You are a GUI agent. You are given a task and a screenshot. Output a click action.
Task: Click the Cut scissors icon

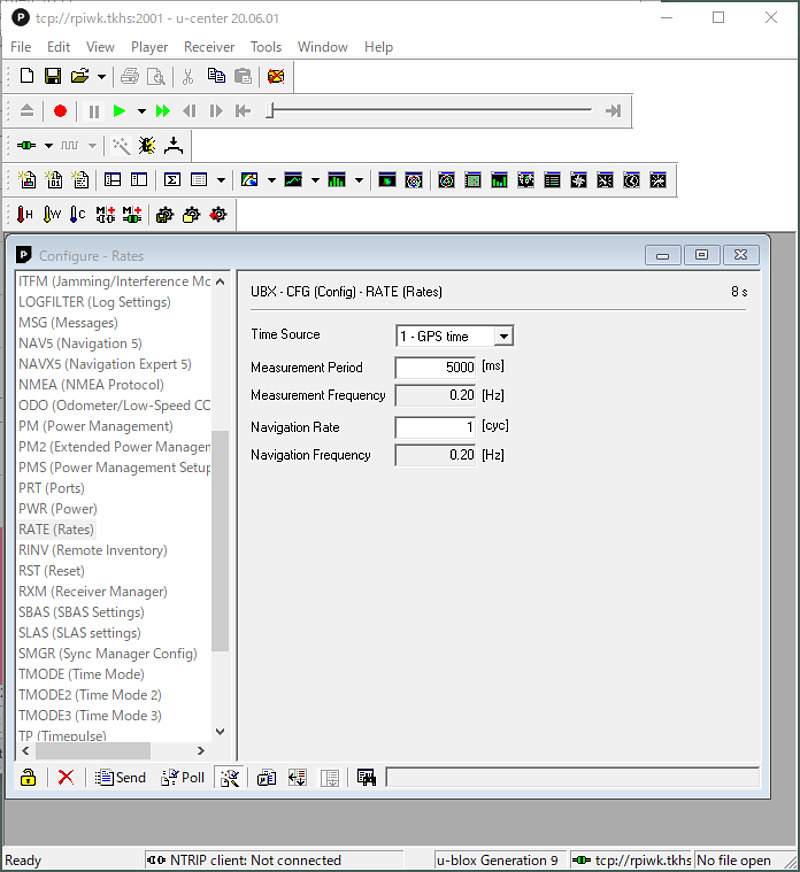(188, 76)
